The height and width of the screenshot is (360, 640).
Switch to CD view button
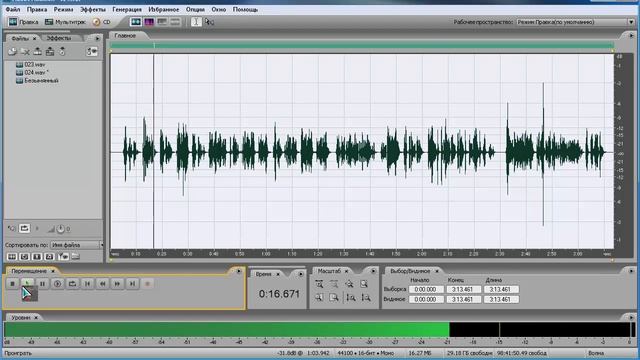(x=102, y=22)
